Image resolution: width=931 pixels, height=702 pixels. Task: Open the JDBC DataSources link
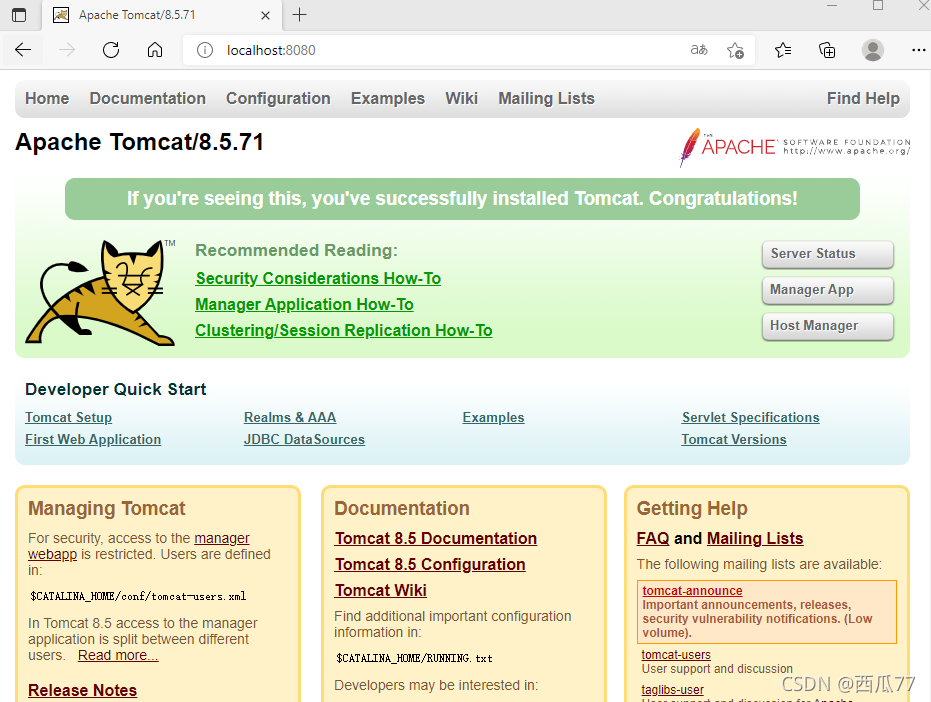pos(304,439)
